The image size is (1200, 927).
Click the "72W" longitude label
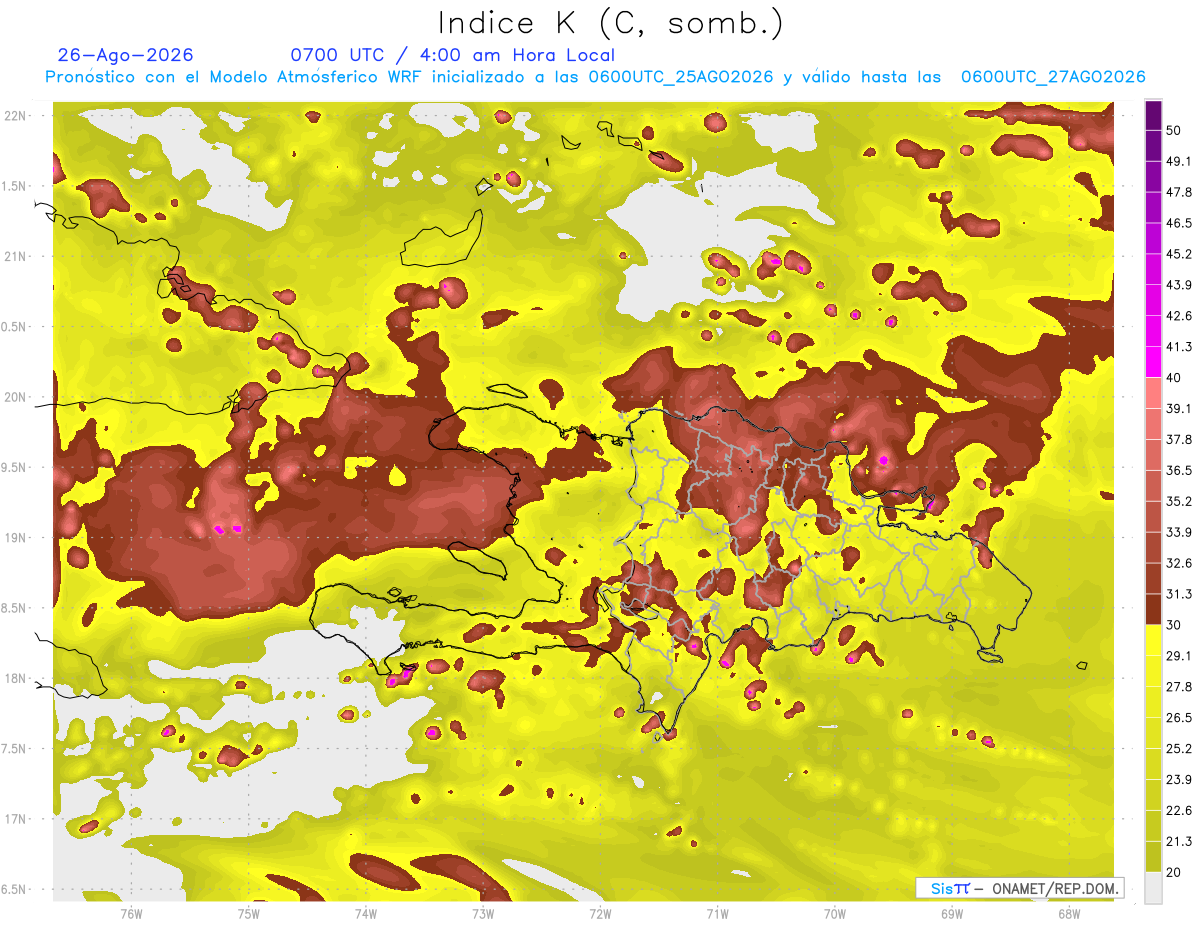tap(599, 913)
